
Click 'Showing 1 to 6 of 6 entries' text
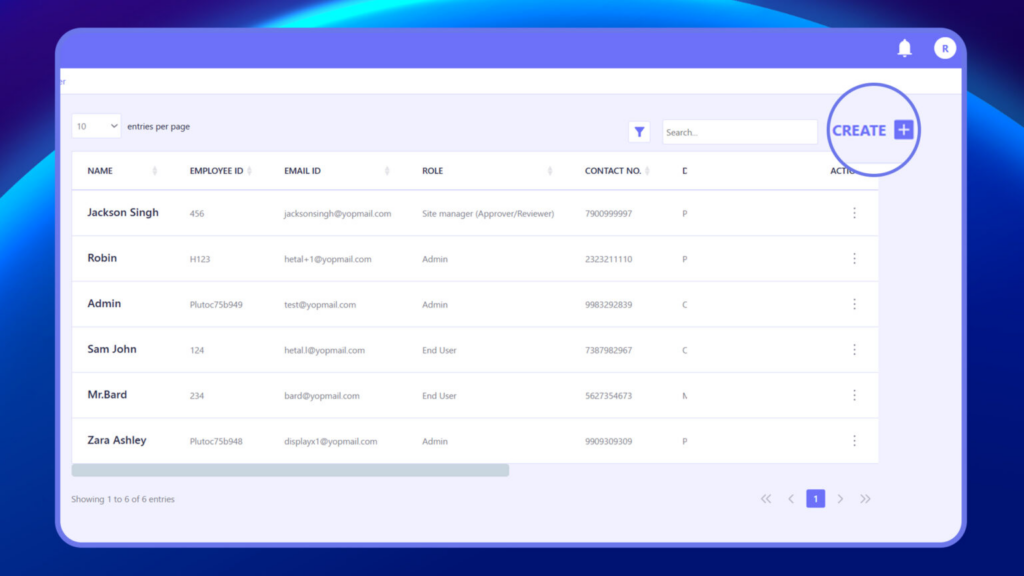click(x=123, y=499)
